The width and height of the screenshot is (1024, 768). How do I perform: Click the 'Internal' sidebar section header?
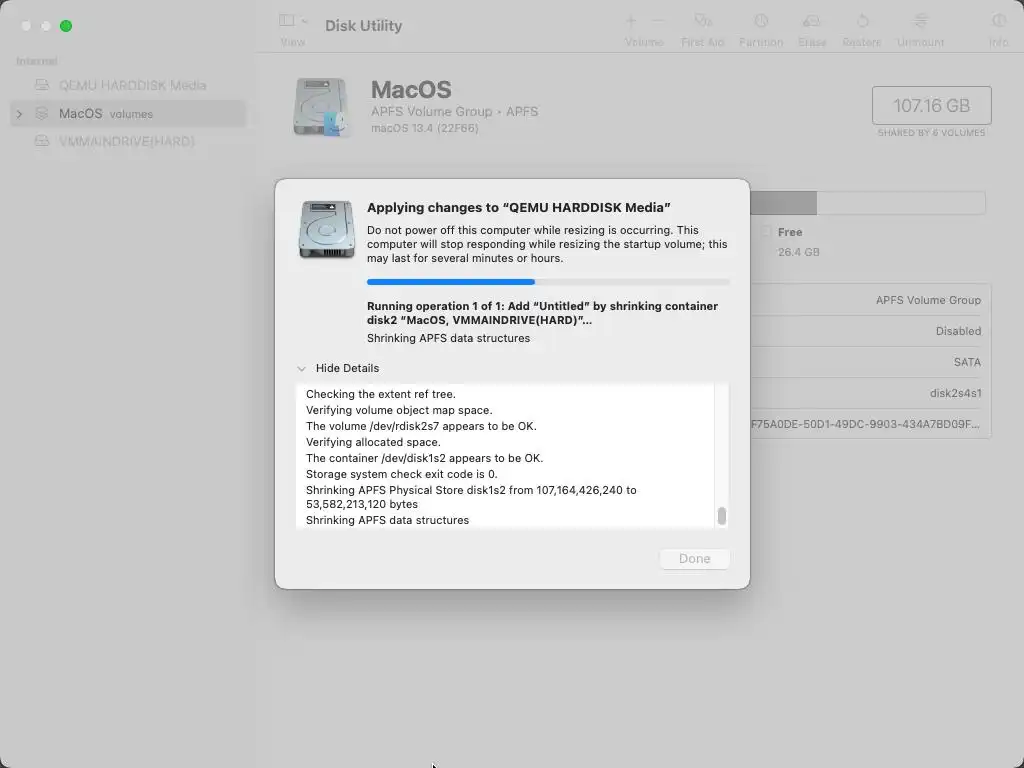37,61
